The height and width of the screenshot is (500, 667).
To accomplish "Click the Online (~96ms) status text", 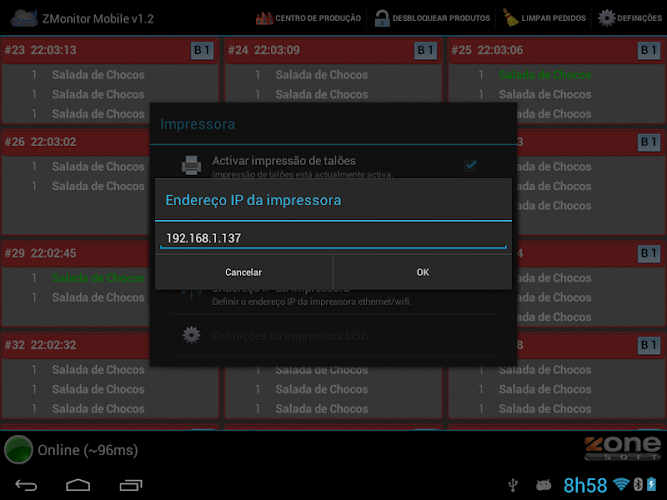I will [88, 450].
